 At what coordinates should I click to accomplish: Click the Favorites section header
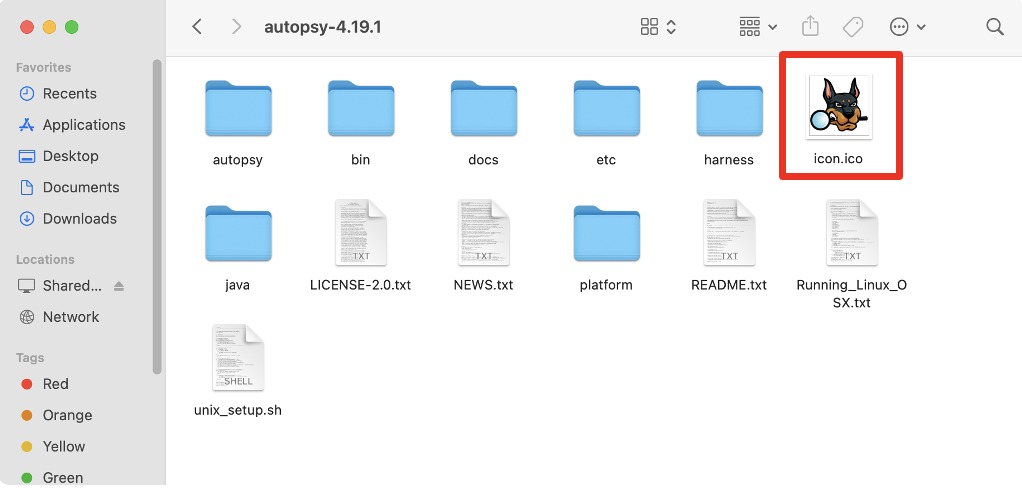click(44, 68)
